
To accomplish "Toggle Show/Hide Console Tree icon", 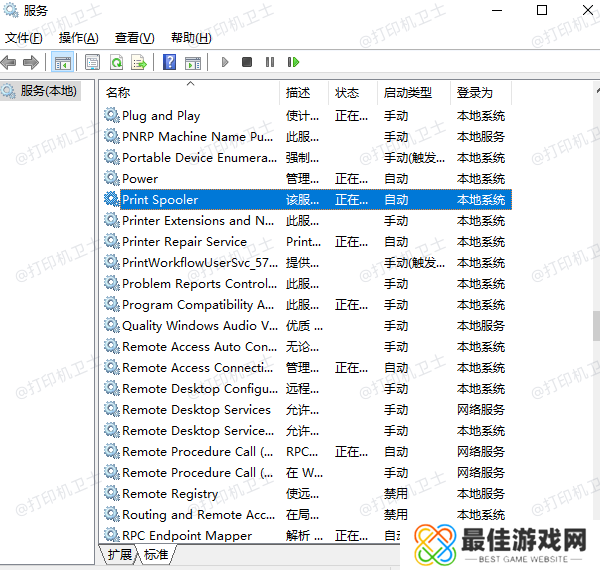I will [63, 62].
